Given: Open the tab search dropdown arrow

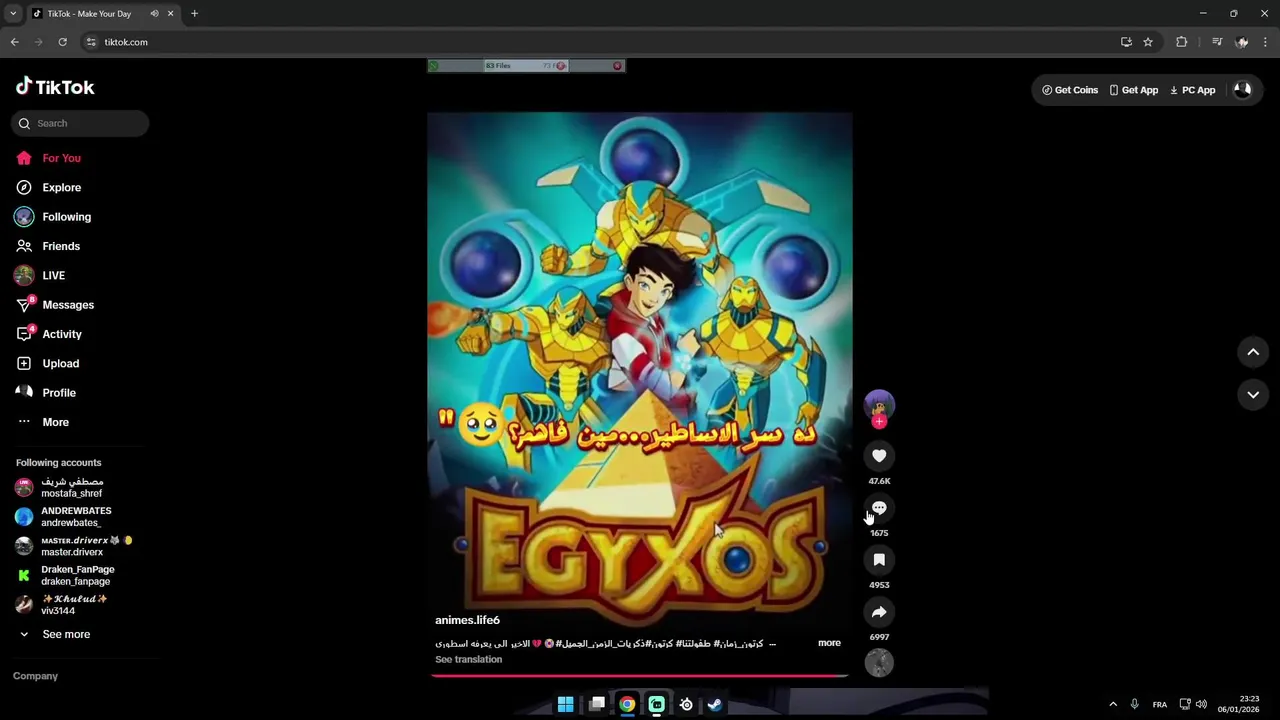Looking at the screenshot, I should click(x=12, y=14).
